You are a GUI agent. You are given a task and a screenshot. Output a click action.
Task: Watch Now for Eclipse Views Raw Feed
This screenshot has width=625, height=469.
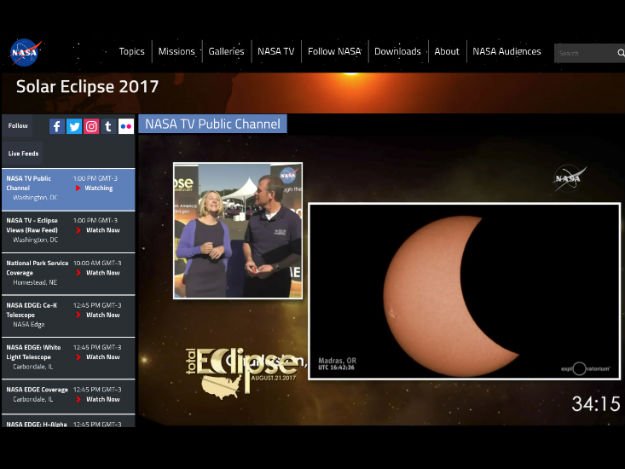pos(103,230)
